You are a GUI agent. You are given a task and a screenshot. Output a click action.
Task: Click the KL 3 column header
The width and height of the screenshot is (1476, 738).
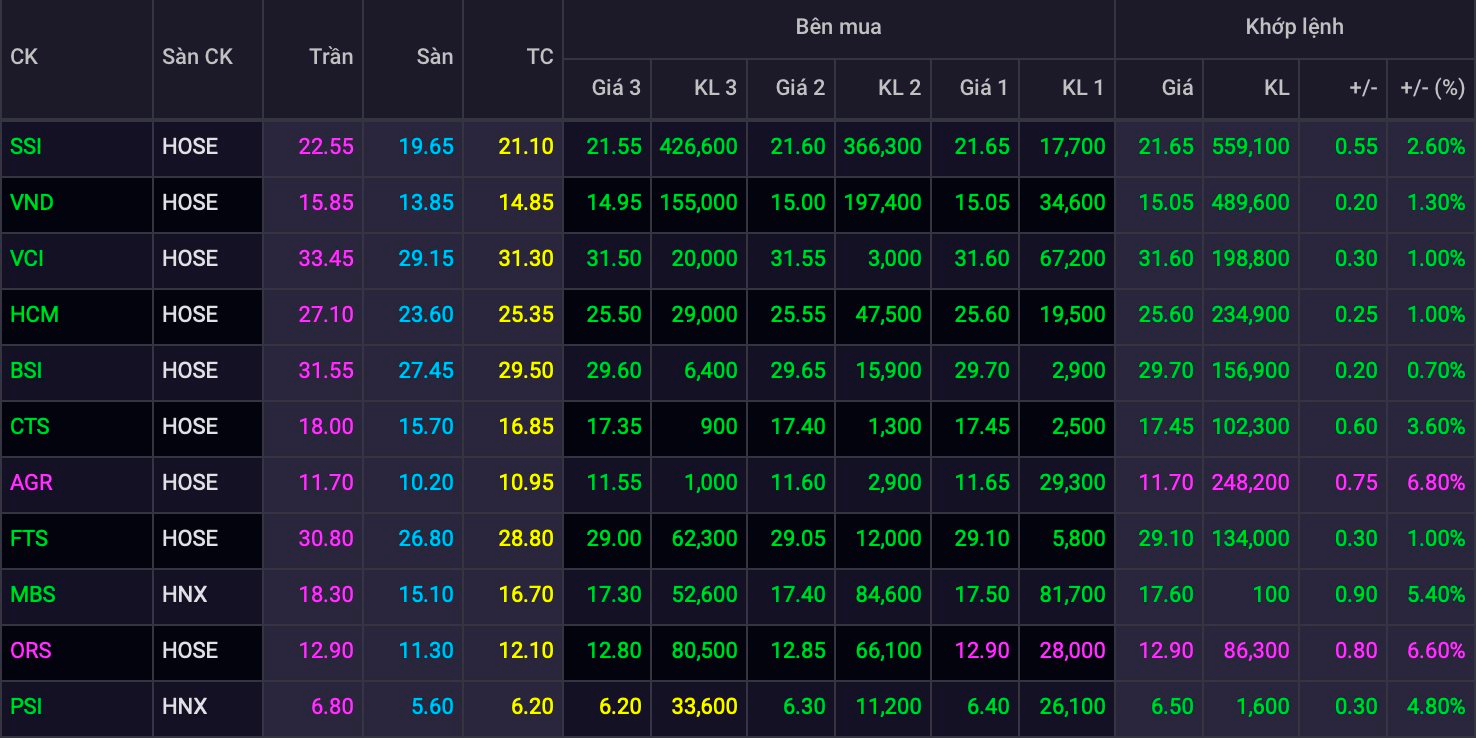pyautogui.click(x=715, y=88)
